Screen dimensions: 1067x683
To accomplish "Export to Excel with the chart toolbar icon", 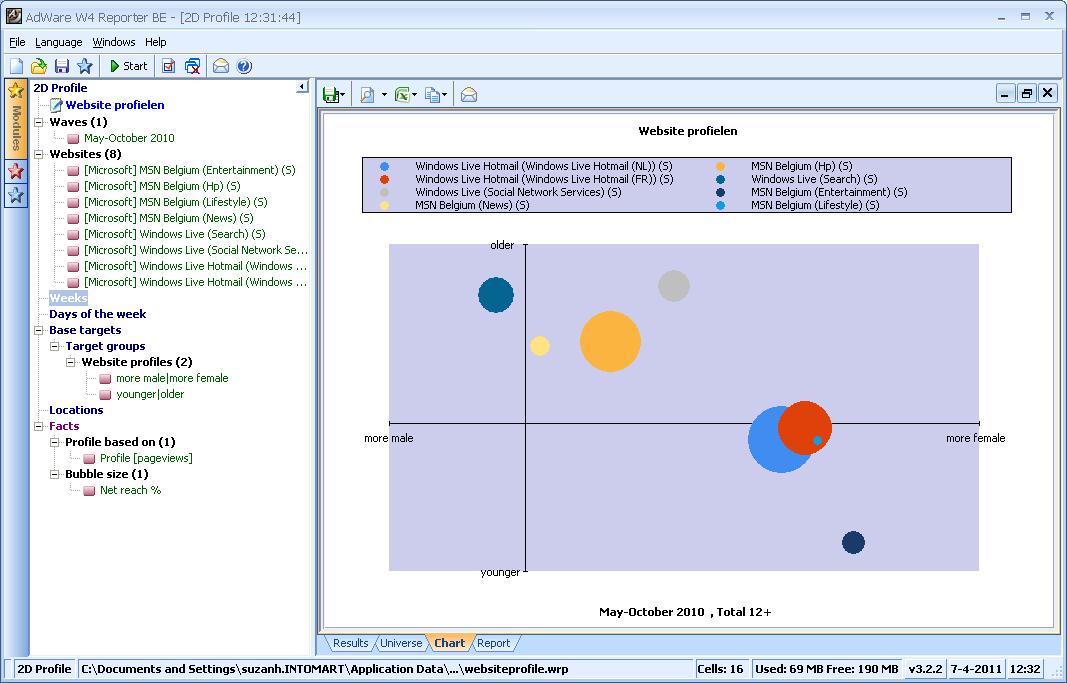I will pos(402,95).
